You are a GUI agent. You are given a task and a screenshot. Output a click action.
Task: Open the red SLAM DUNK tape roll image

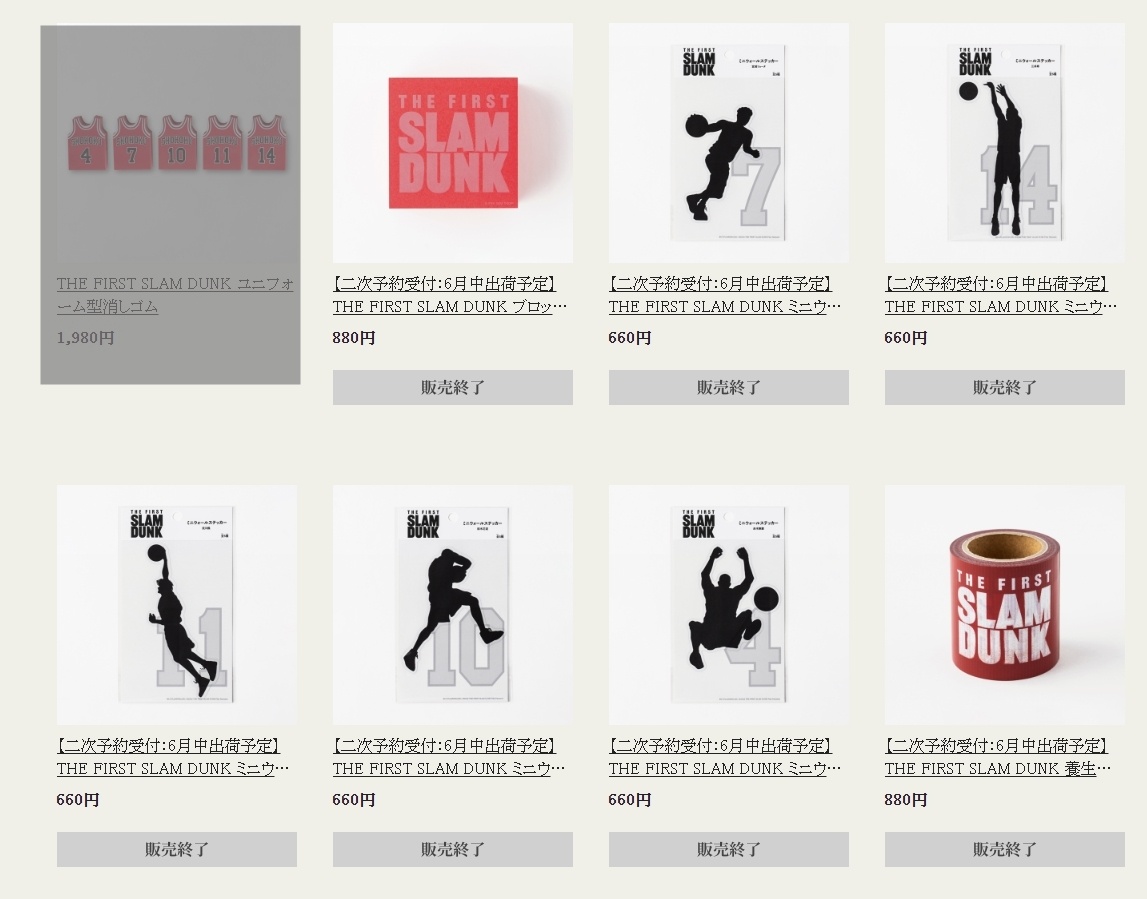point(1004,605)
